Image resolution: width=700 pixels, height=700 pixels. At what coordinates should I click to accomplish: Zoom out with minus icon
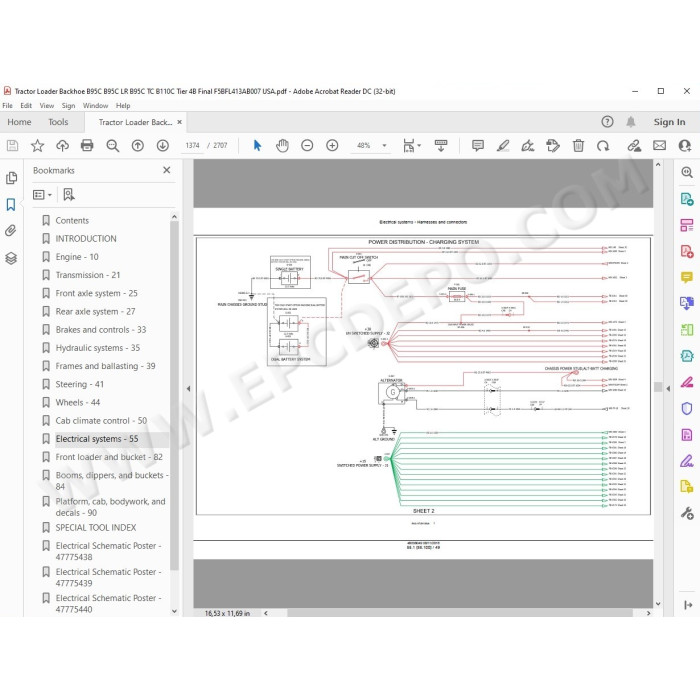(x=307, y=146)
